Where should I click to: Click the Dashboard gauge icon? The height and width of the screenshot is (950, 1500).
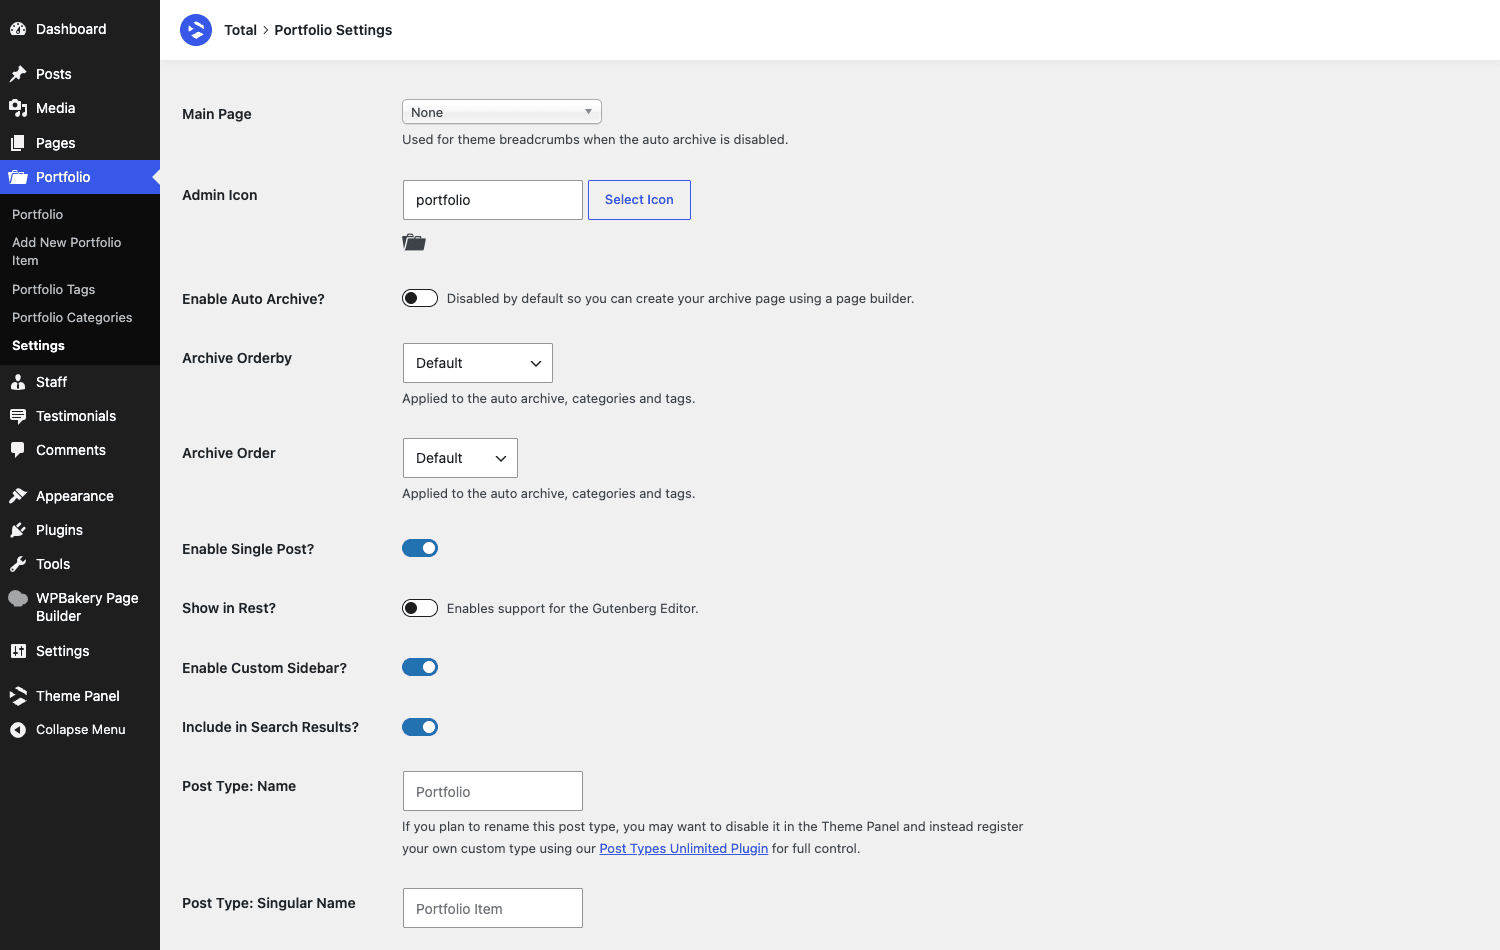tap(18, 29)
